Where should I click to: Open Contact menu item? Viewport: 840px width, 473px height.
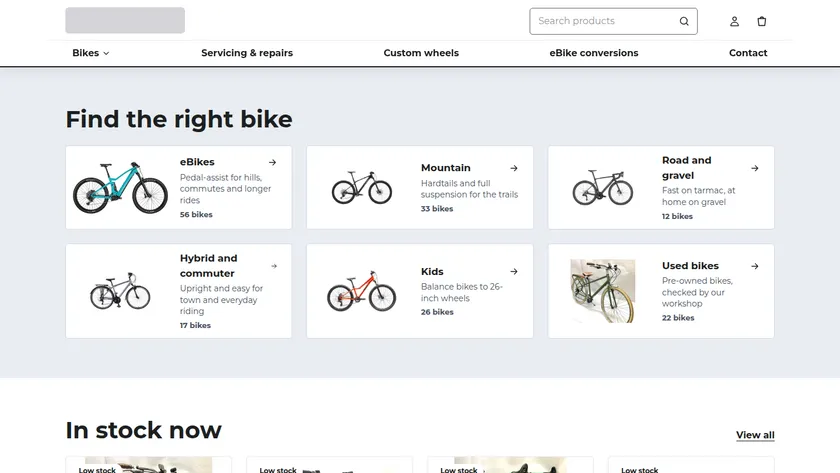(x=748, y=53)
